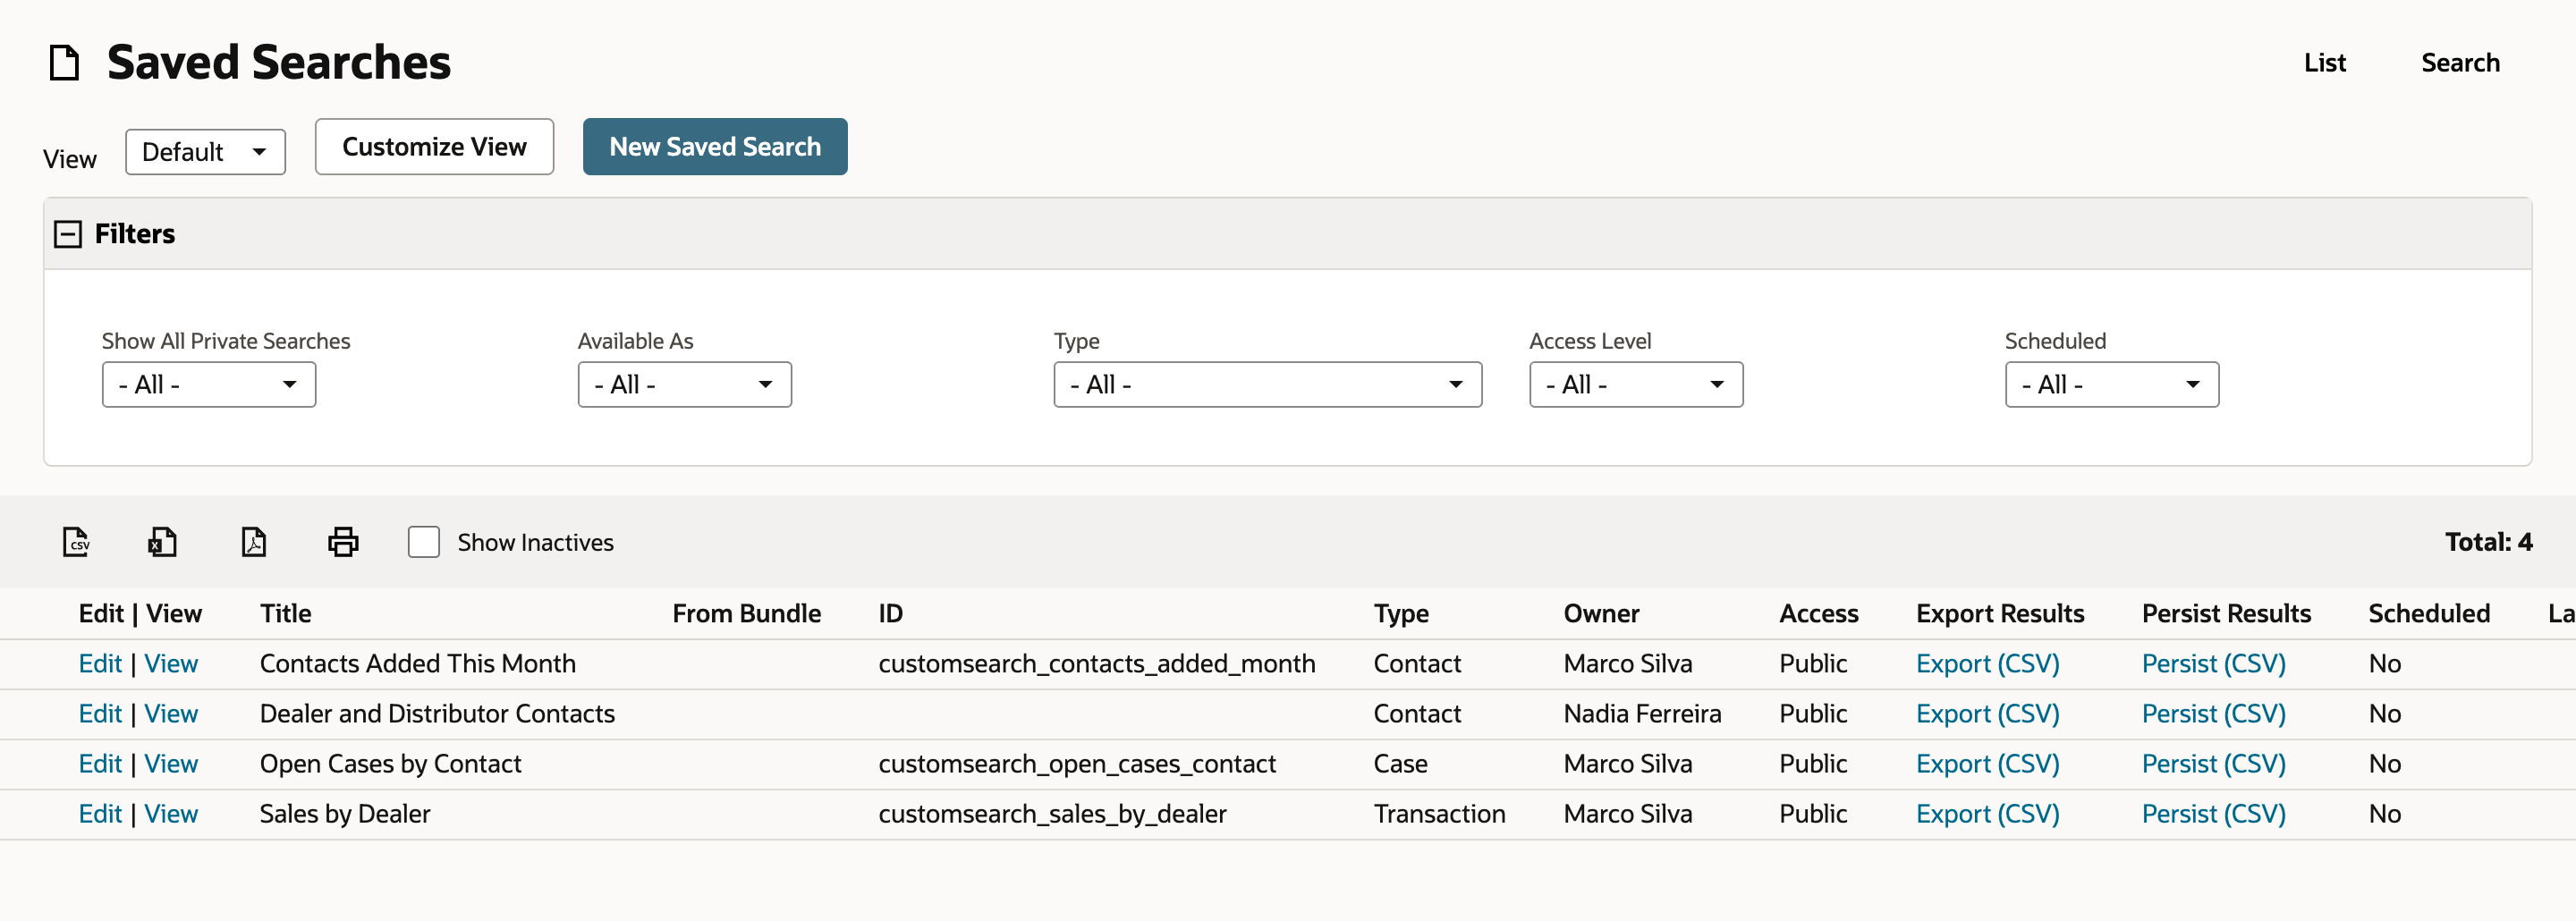Edit Open Cases by Contact search

100,764
